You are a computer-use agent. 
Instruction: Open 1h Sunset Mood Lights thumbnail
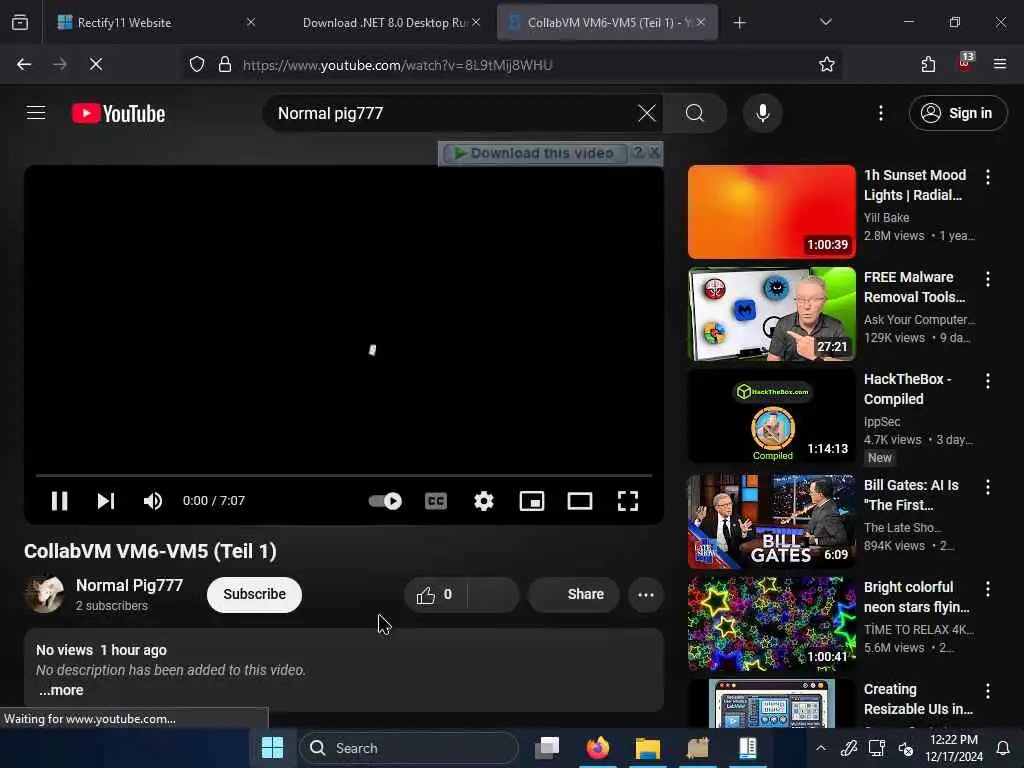tap(771, 212)
